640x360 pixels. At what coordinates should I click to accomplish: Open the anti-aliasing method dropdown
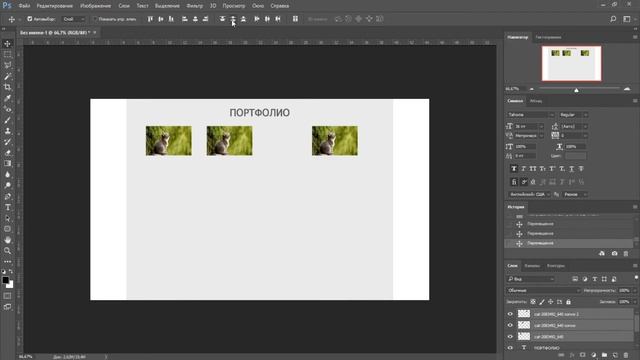575,194
